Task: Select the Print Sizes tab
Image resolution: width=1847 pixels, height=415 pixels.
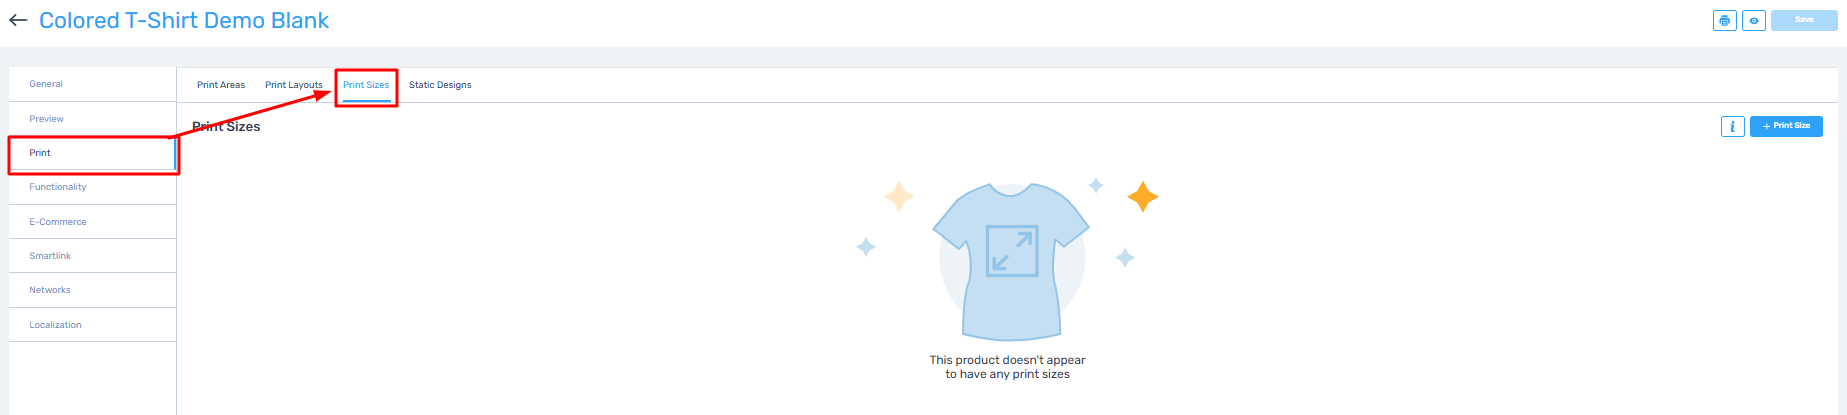Action: pos(366,85)
